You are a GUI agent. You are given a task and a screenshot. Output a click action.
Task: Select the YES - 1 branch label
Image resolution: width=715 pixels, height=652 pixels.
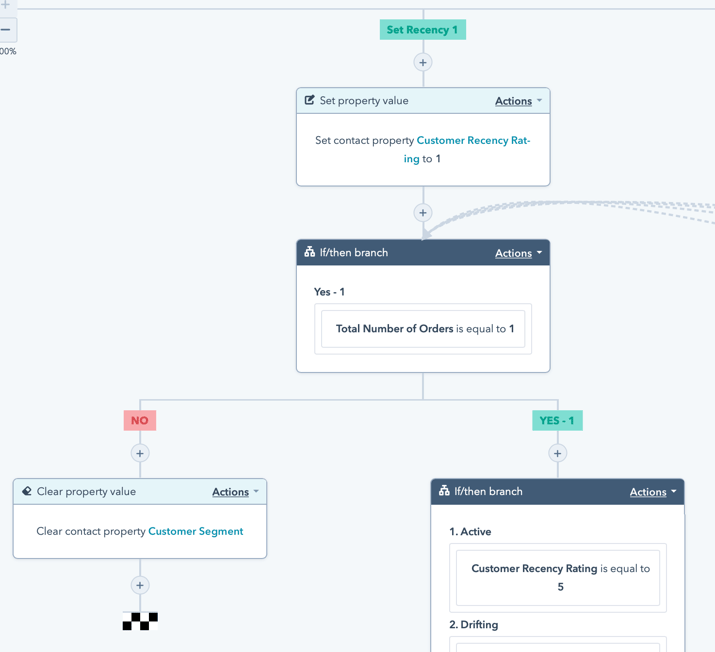click(x=557, y=420)
